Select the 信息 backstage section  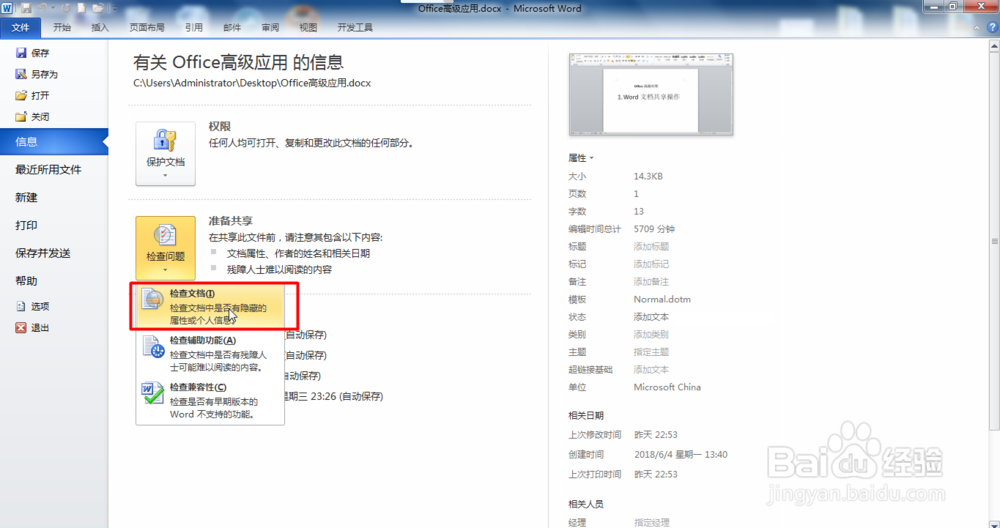(54, 142)
